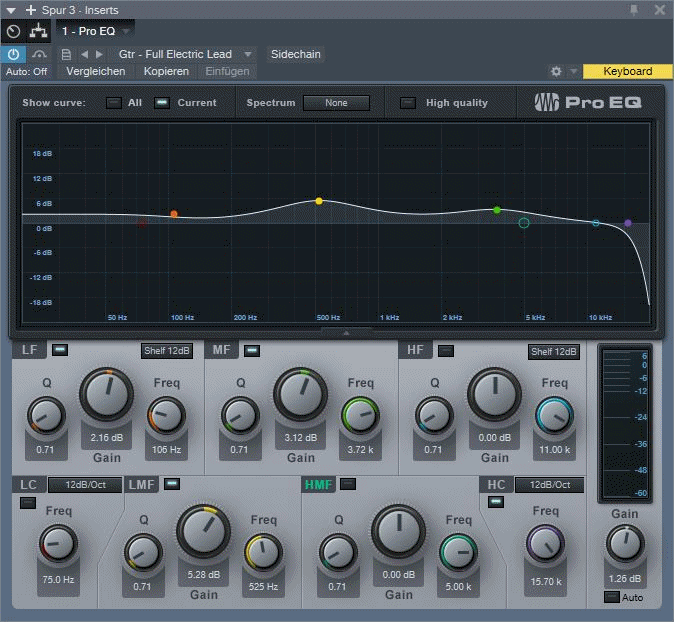Click the LF Gain knob

click(106, 394)
